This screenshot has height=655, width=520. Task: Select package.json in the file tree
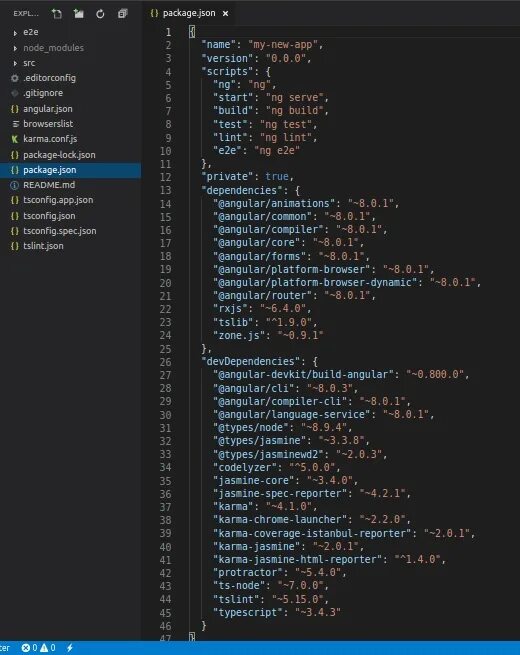(x=71, y=170)
